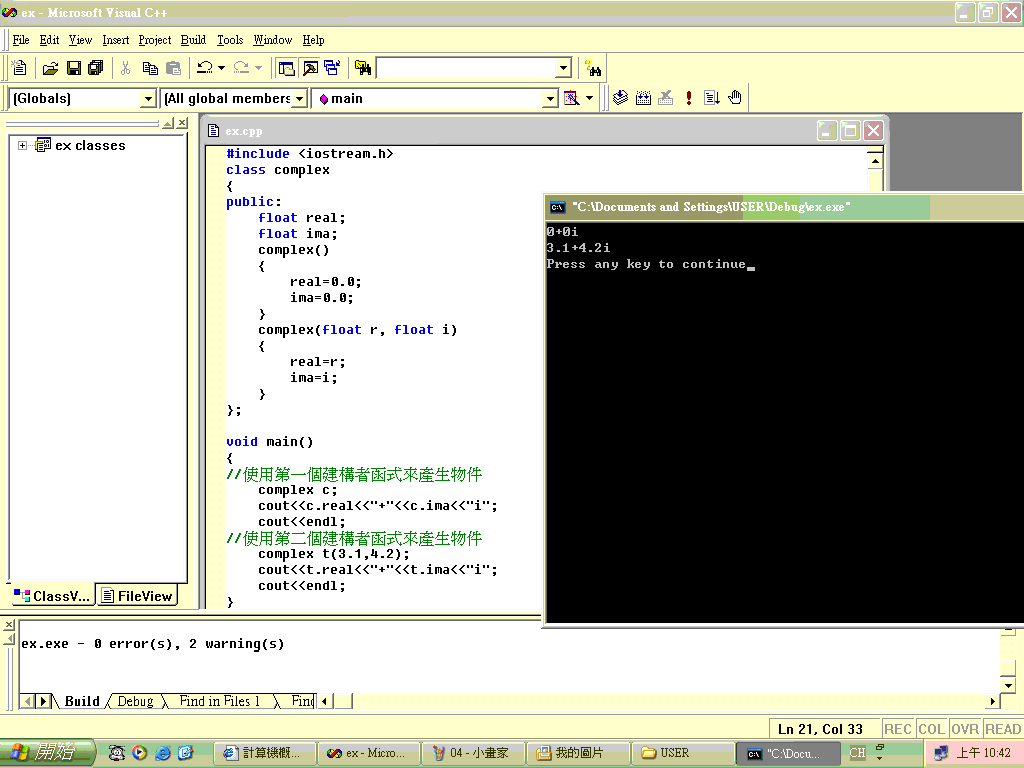
Task: Expand the ex classes tree node
Action: coord(22,146)
